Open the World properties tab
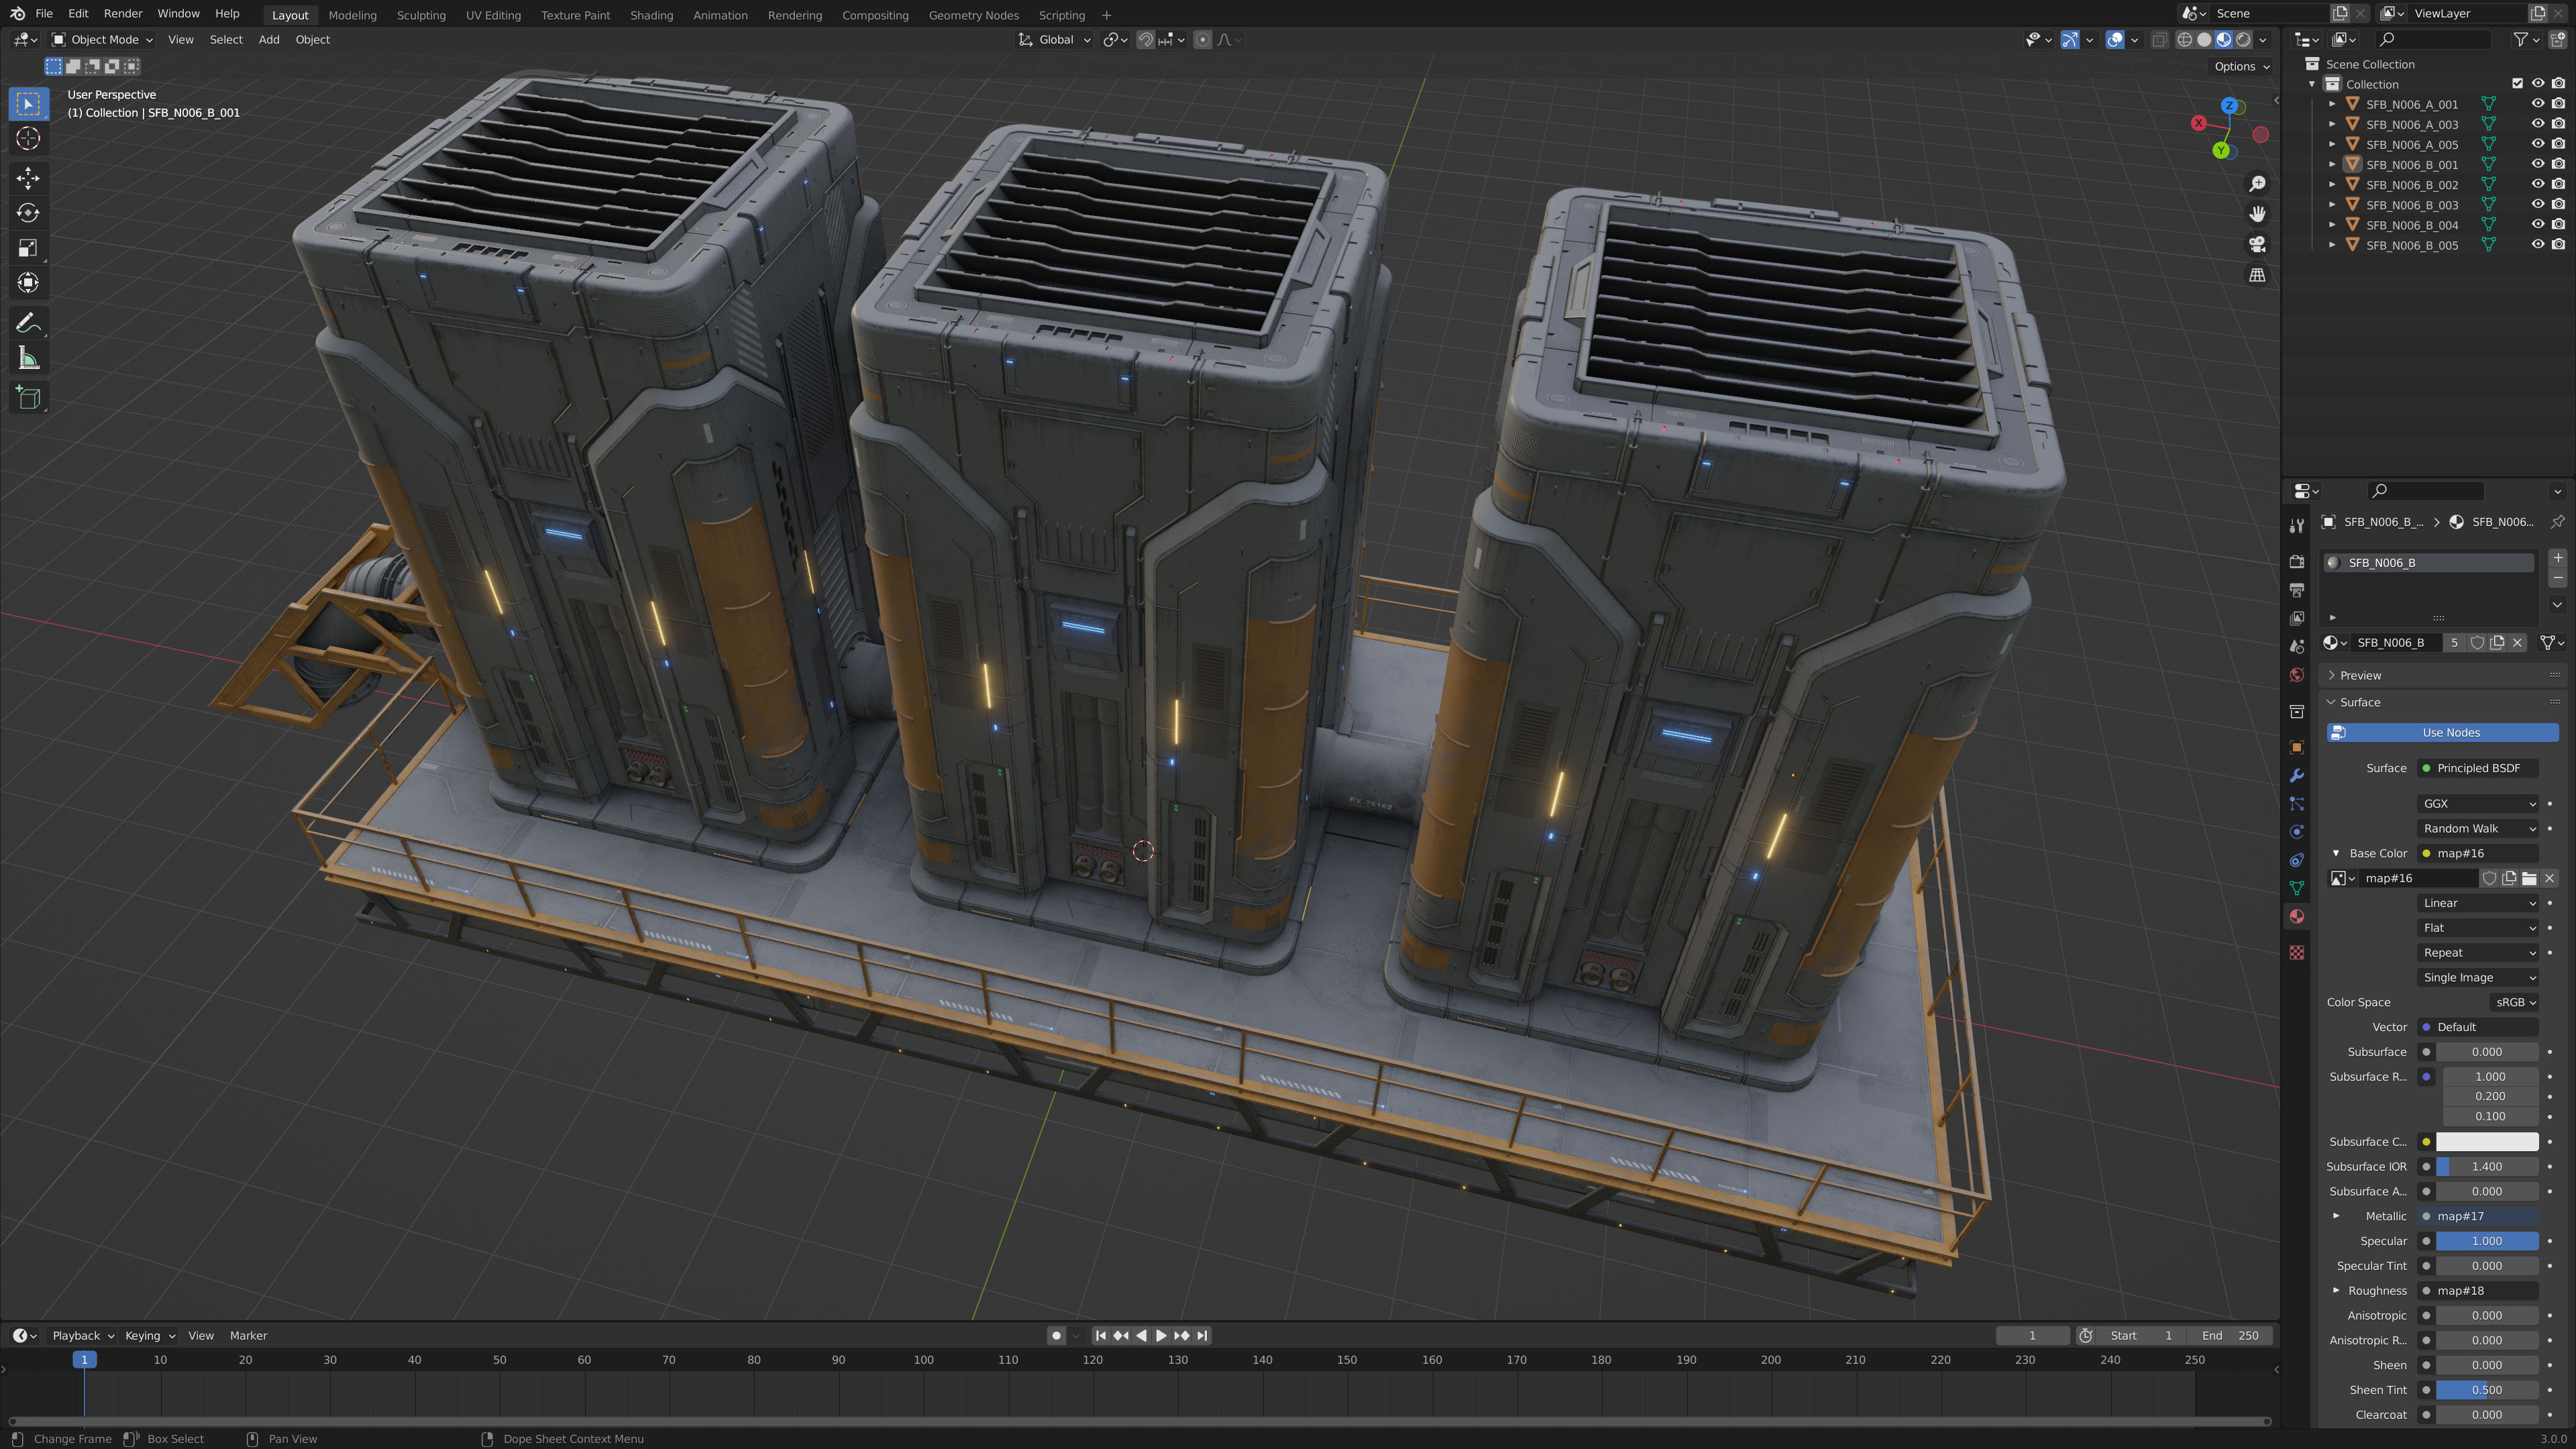The width and height of the screenshot is (2576, 1449). tap(2297, 675)
